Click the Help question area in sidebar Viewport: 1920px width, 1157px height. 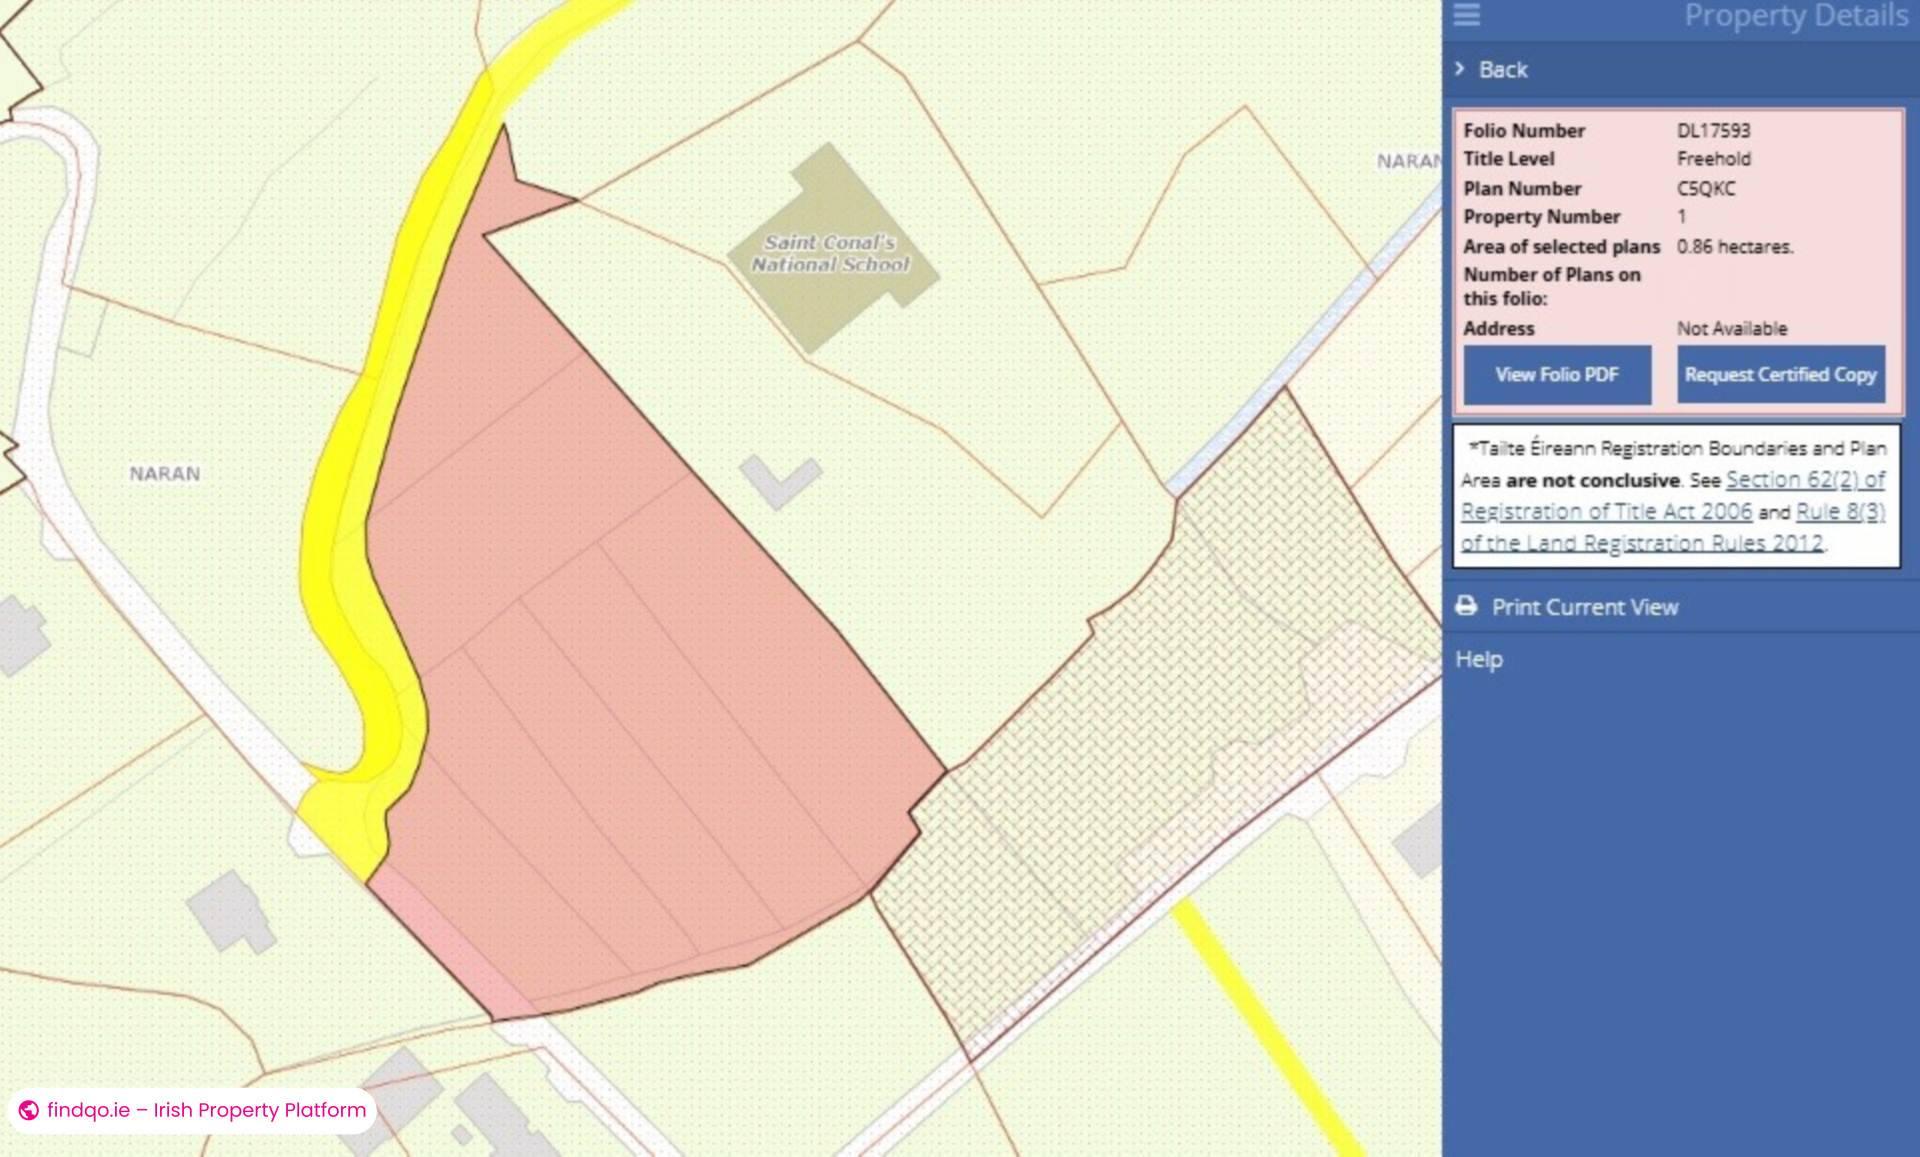[x=1481, y=658]
